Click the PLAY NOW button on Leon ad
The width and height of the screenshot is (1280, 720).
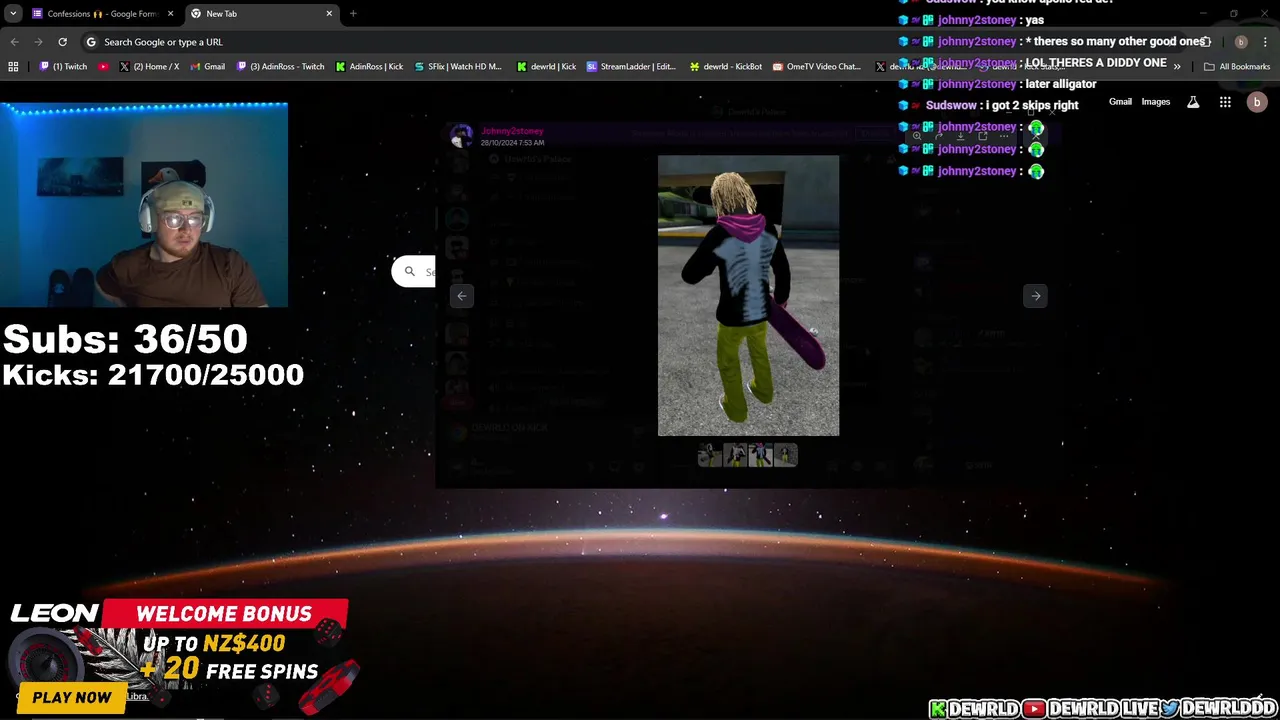(72, 698)
